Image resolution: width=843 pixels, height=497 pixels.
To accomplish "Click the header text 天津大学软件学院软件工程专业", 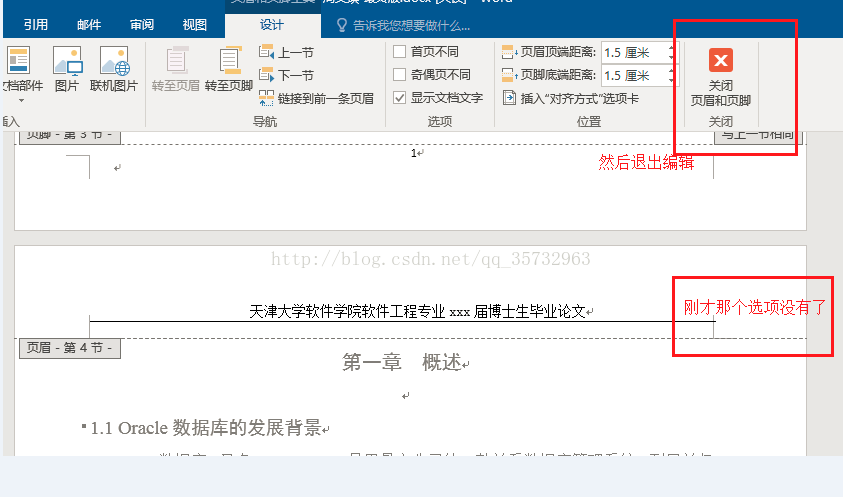I will (348, 311).
